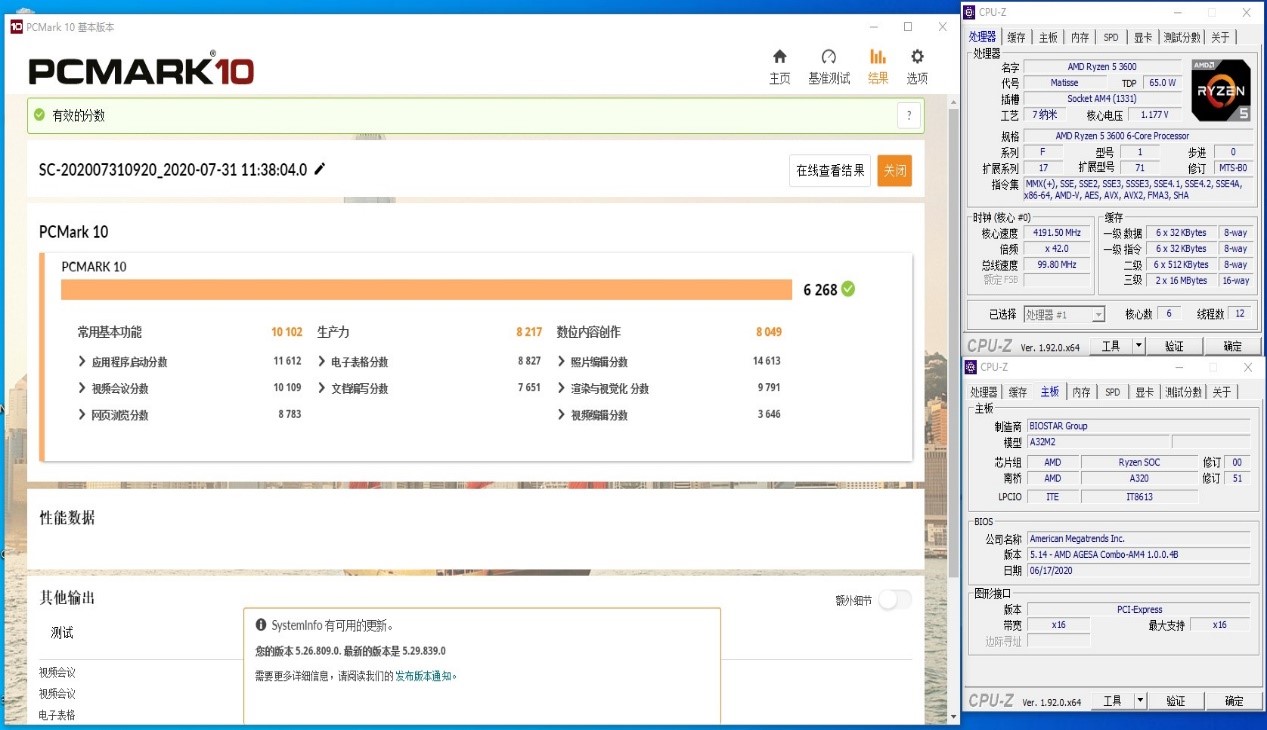Click 工具 button in lower CPU-Z
This screenshot has height=730, width=1267.
coord(1111,701)
